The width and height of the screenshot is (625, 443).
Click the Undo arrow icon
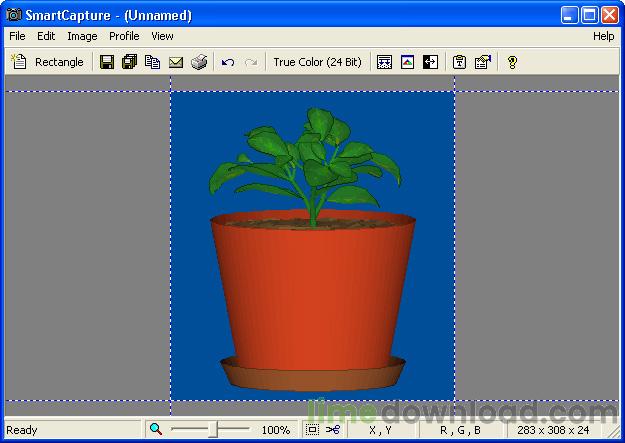click(228, 62)
